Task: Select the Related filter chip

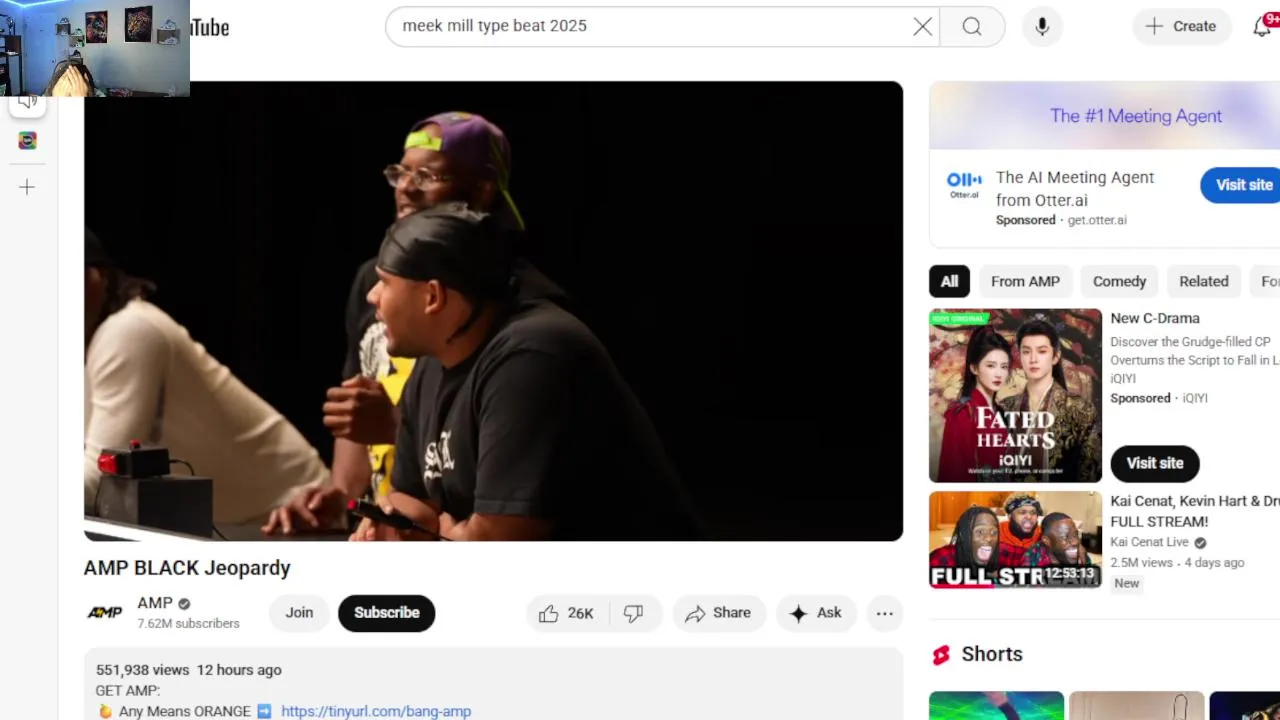Action: pyautogui.click(x=1203, y=281)
